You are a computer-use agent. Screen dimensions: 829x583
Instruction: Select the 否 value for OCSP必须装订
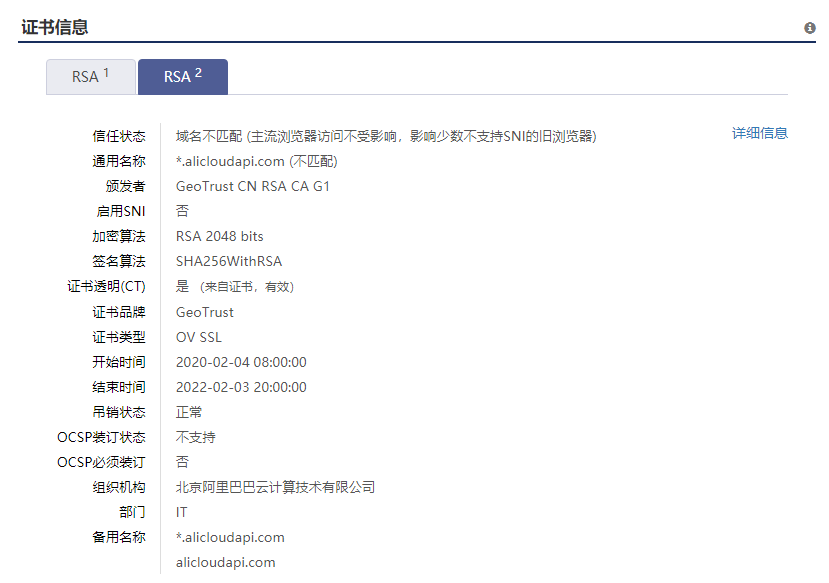pyautogui.click(x=182, y=462)
